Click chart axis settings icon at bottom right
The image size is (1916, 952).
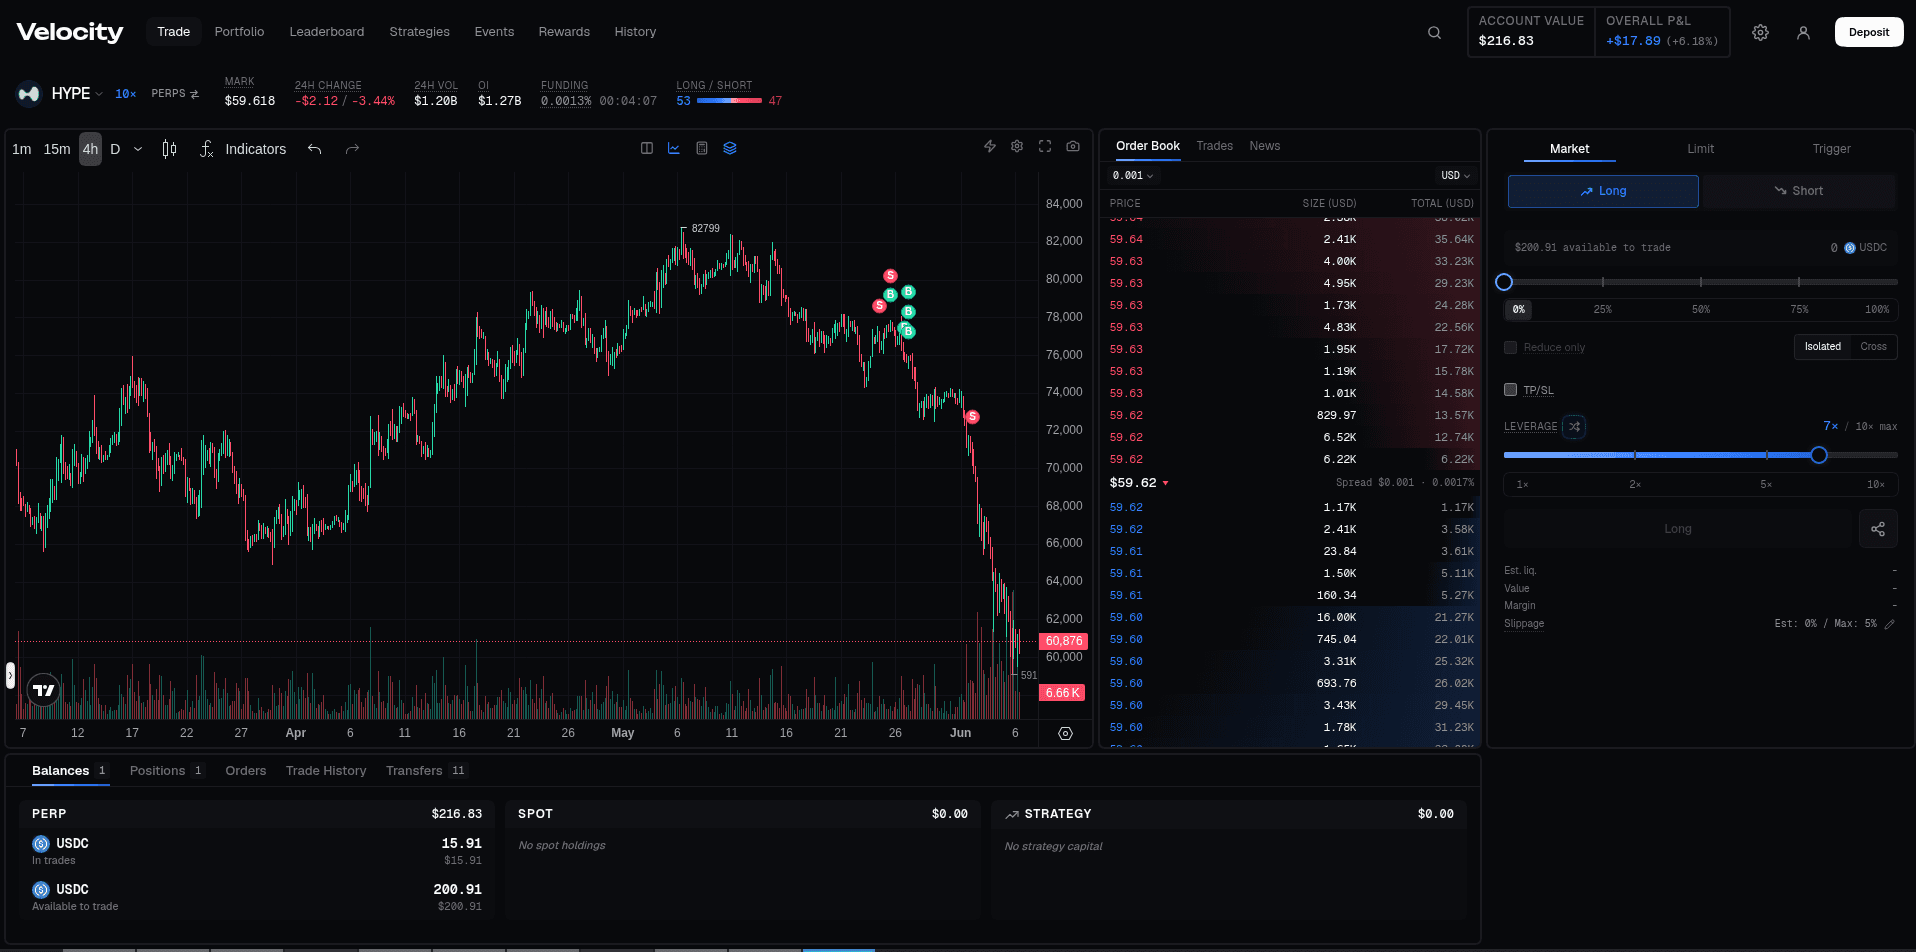point(1065,733)
